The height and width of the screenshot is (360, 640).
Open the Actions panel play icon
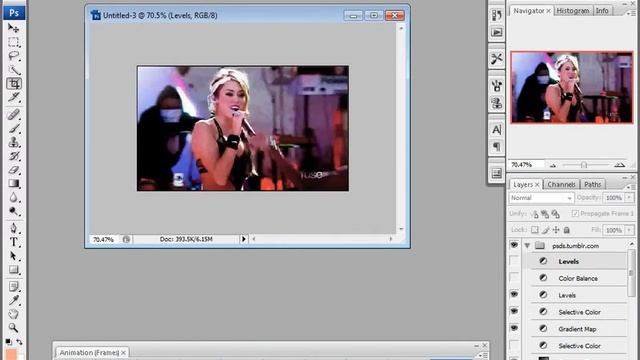coord(496,32)
